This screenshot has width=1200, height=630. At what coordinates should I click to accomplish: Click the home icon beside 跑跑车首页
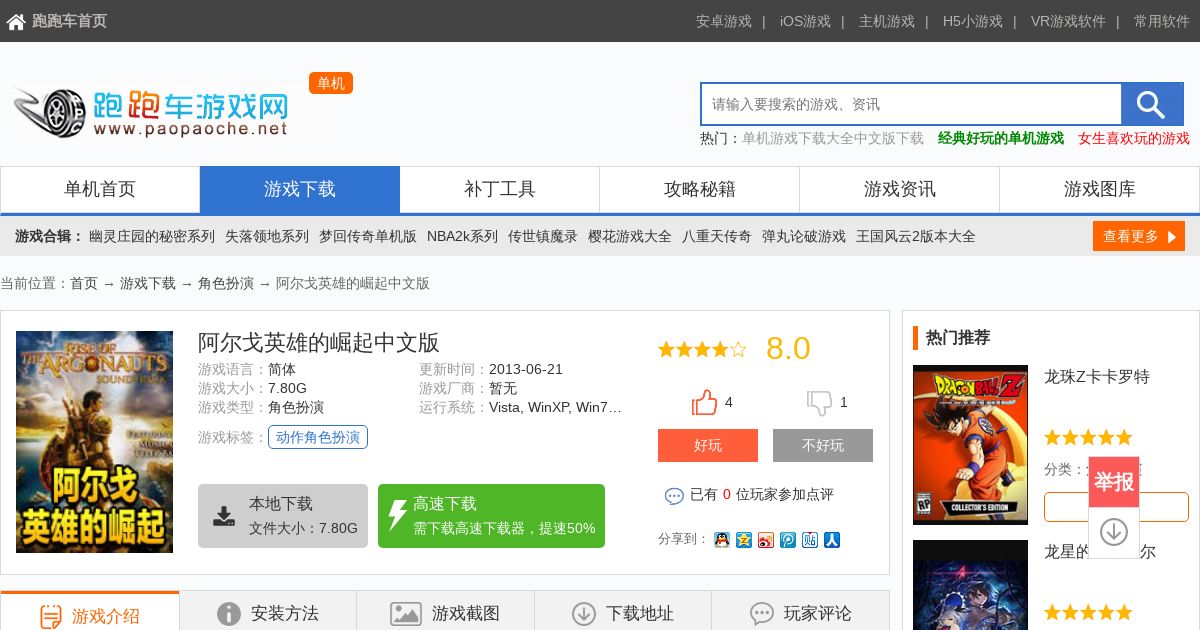click(16, 21)
